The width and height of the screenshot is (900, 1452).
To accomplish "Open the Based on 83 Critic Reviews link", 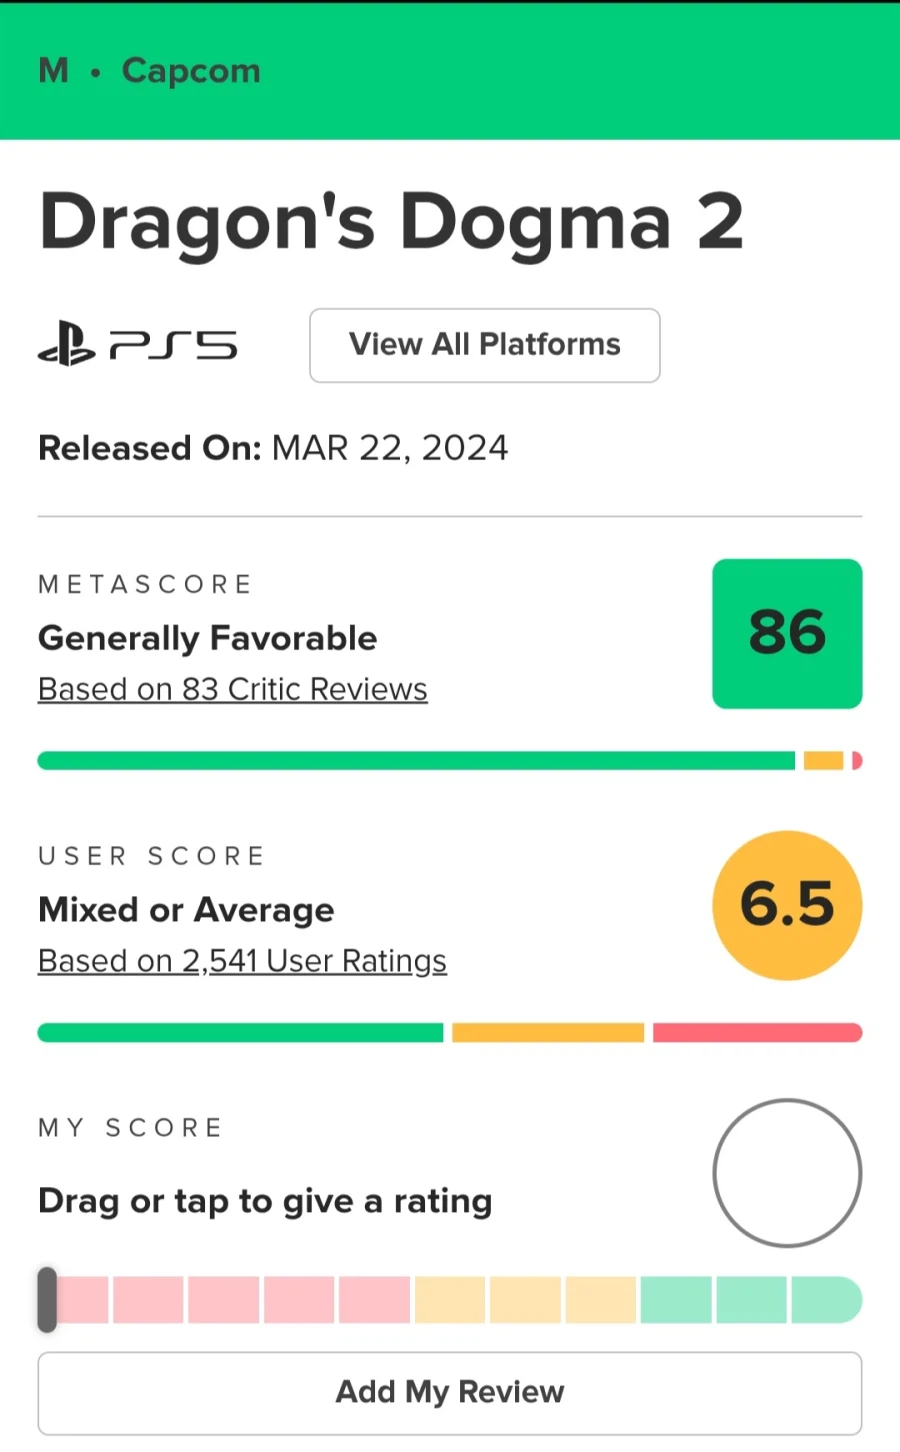I will (232, 689).
